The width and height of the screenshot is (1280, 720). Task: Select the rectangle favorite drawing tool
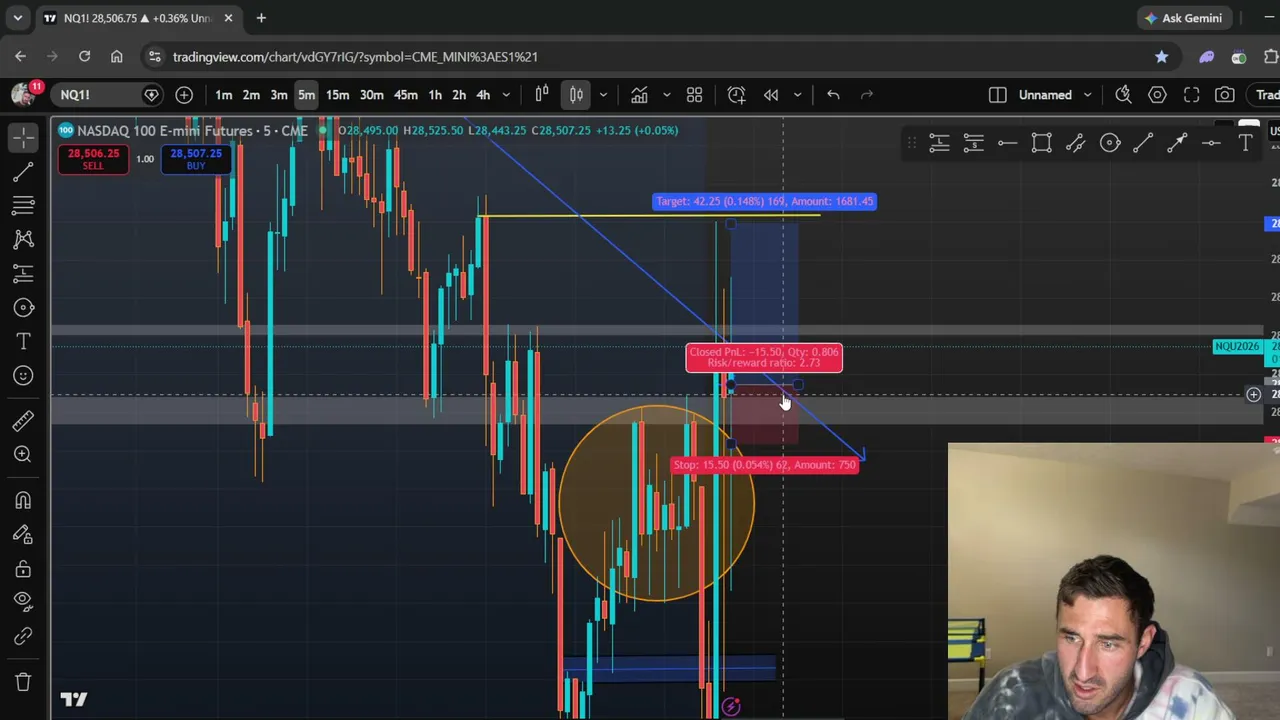point(1041,144)
